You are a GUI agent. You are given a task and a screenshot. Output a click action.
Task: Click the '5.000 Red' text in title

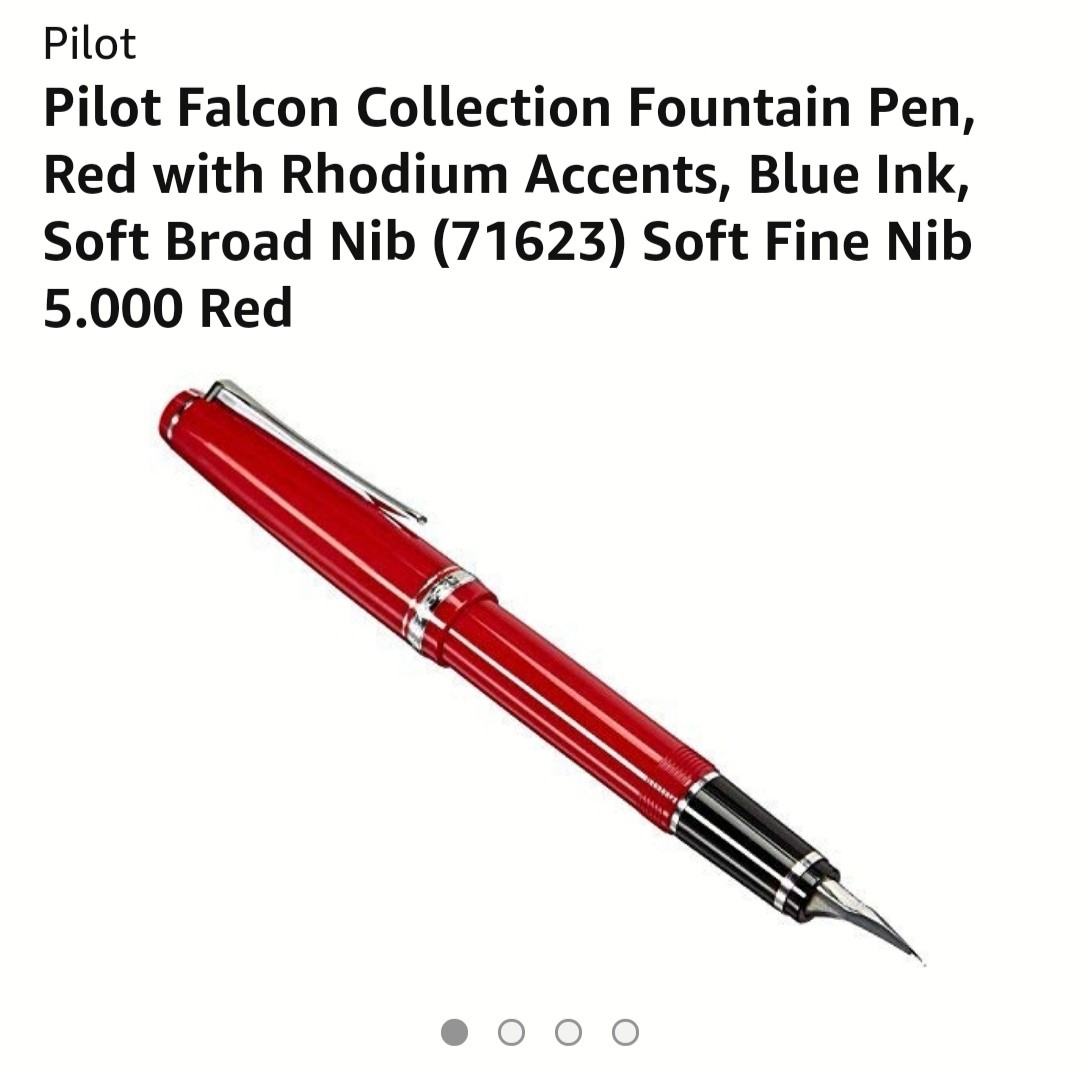pos(168,308)
